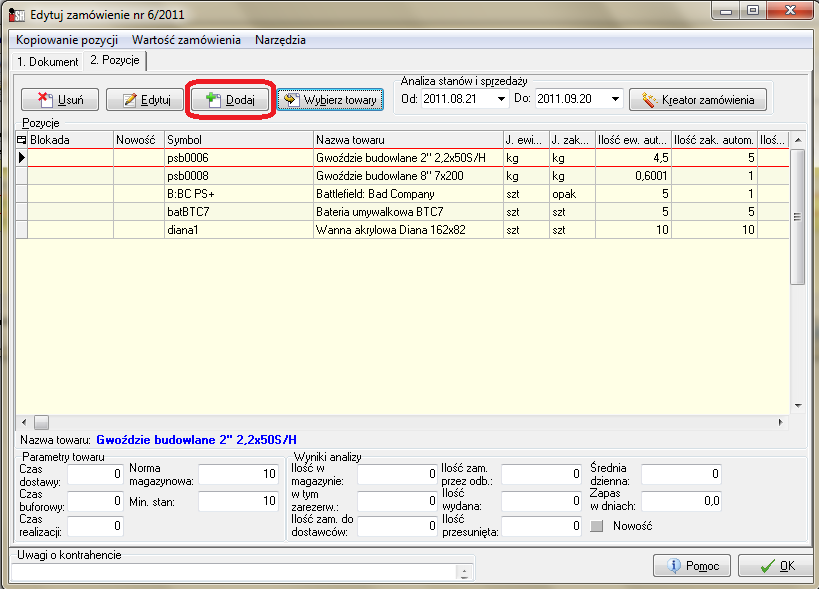This screenshot has width=819, height=589.
Task: Sort by the Nowość column header
Action: pos(139,139)
